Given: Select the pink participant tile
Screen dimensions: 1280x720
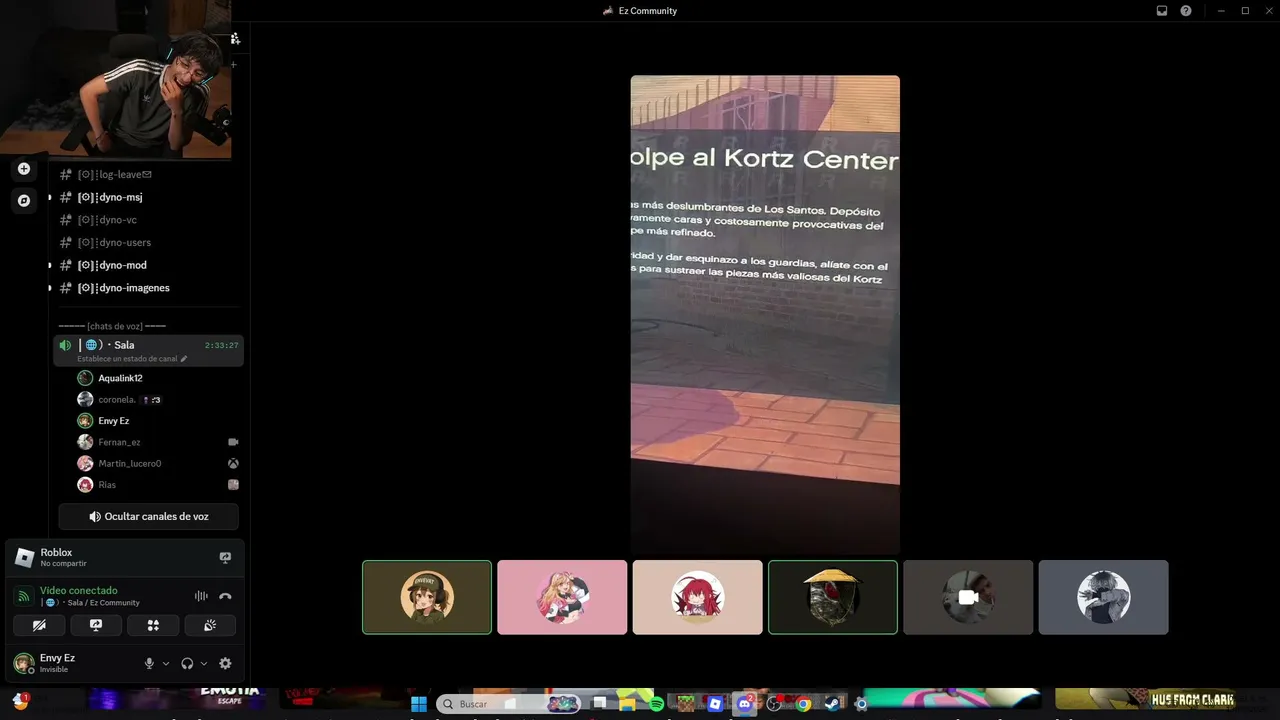Looking at the screenshot, I should [562, 597].
